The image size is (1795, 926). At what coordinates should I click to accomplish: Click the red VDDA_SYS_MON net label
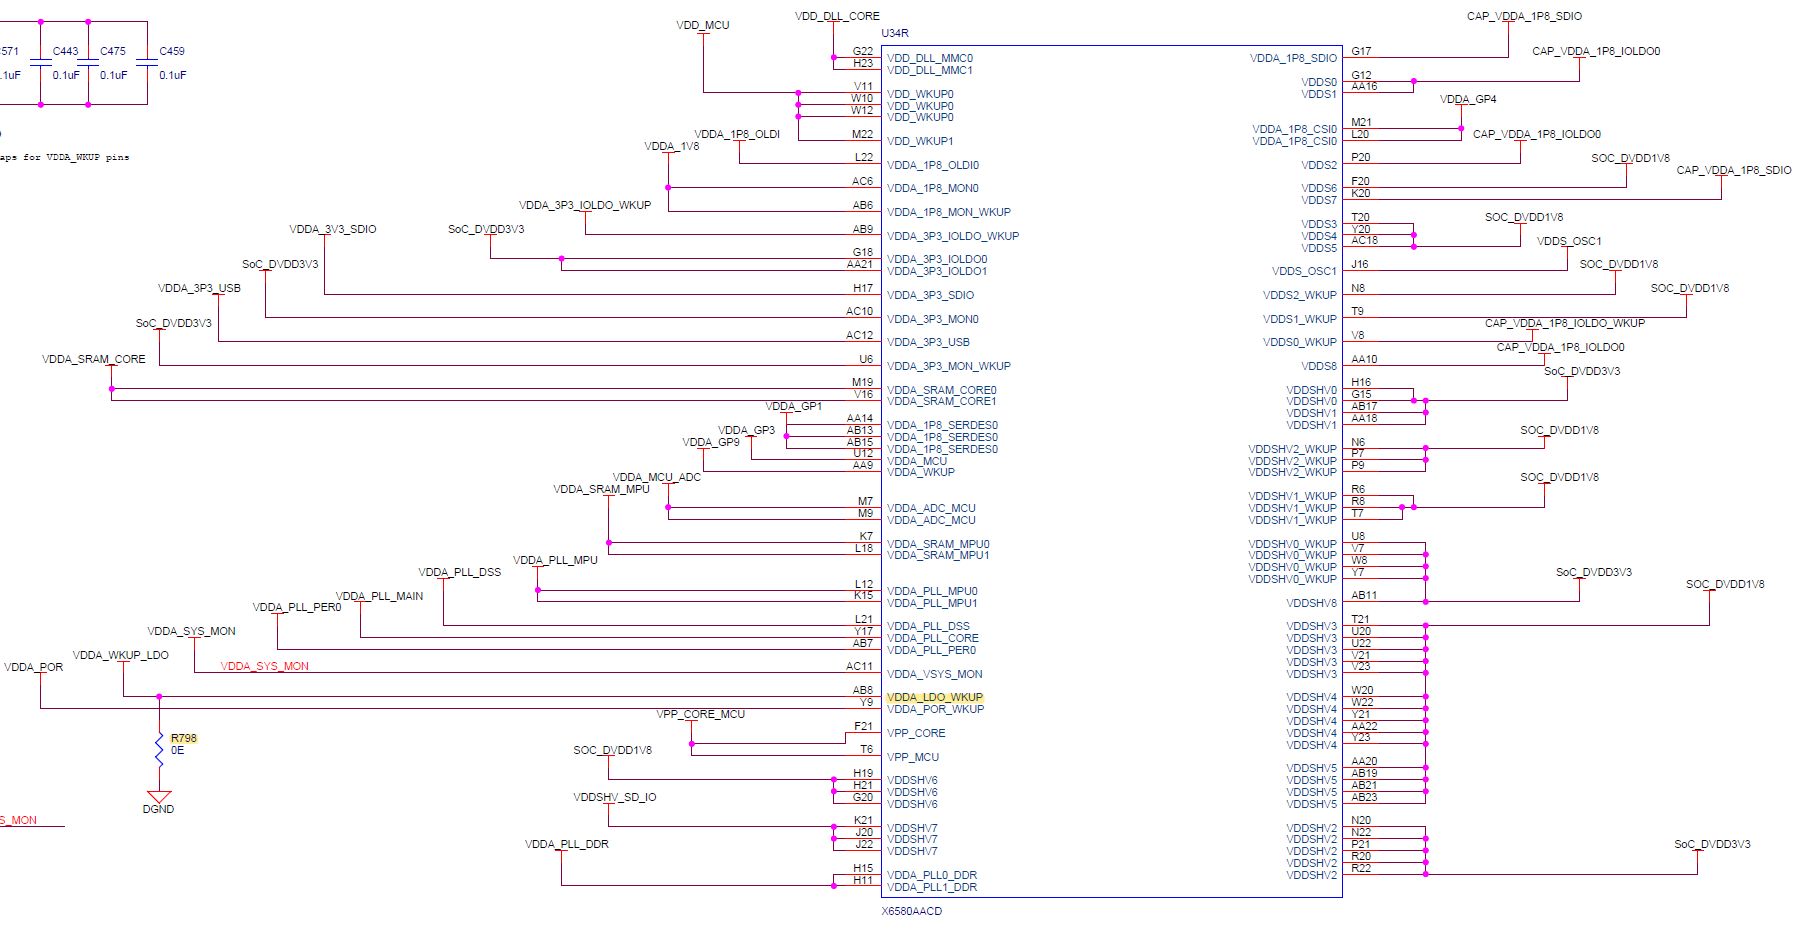click(x=265, y=666)
